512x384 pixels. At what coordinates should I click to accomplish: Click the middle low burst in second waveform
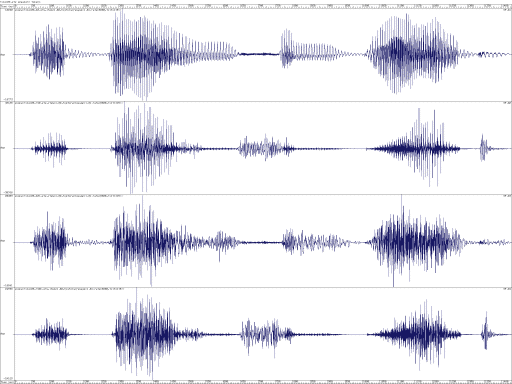267,148
